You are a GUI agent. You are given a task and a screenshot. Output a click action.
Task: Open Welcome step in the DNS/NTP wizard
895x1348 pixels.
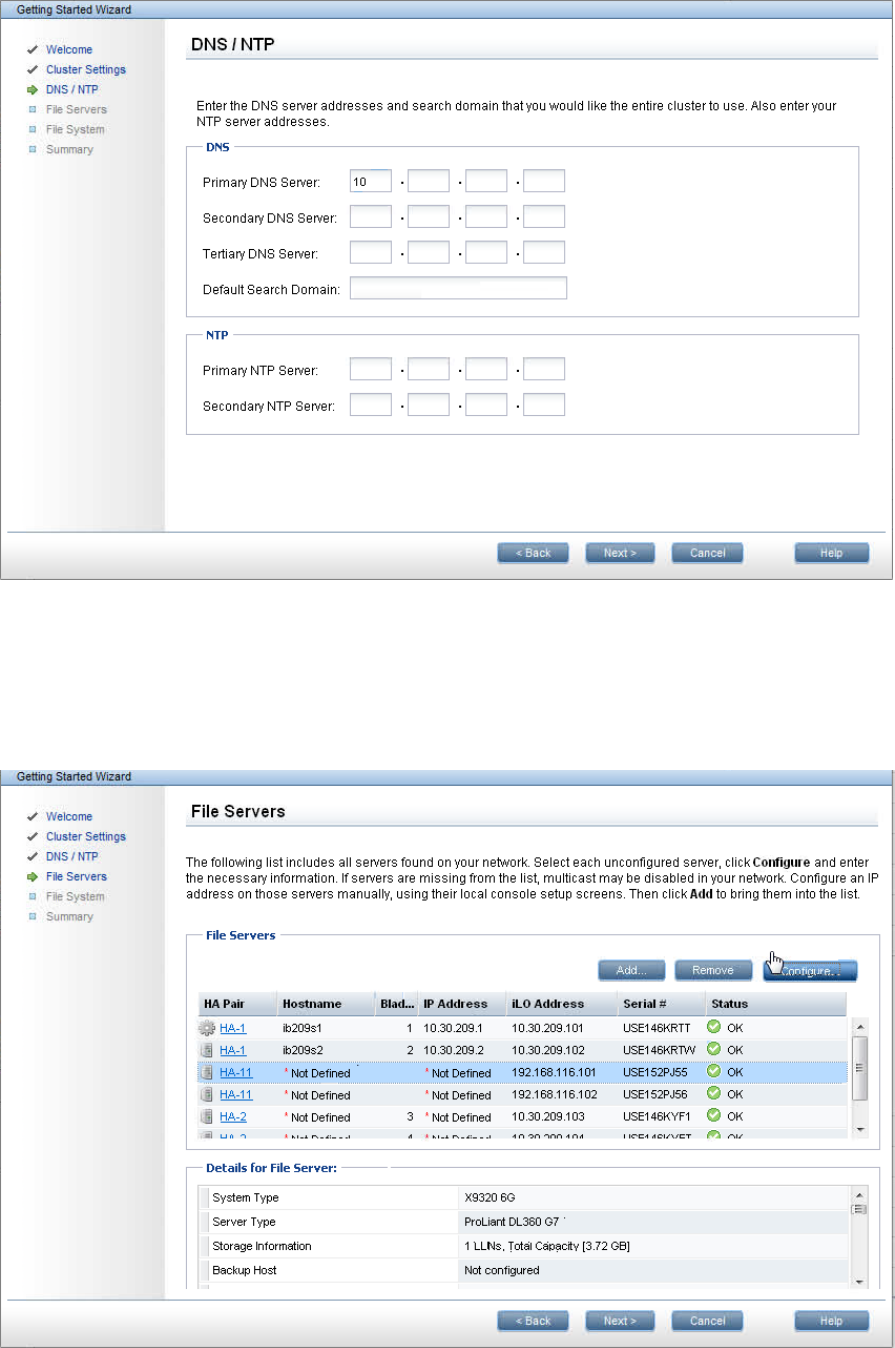[x=69, y=49]
